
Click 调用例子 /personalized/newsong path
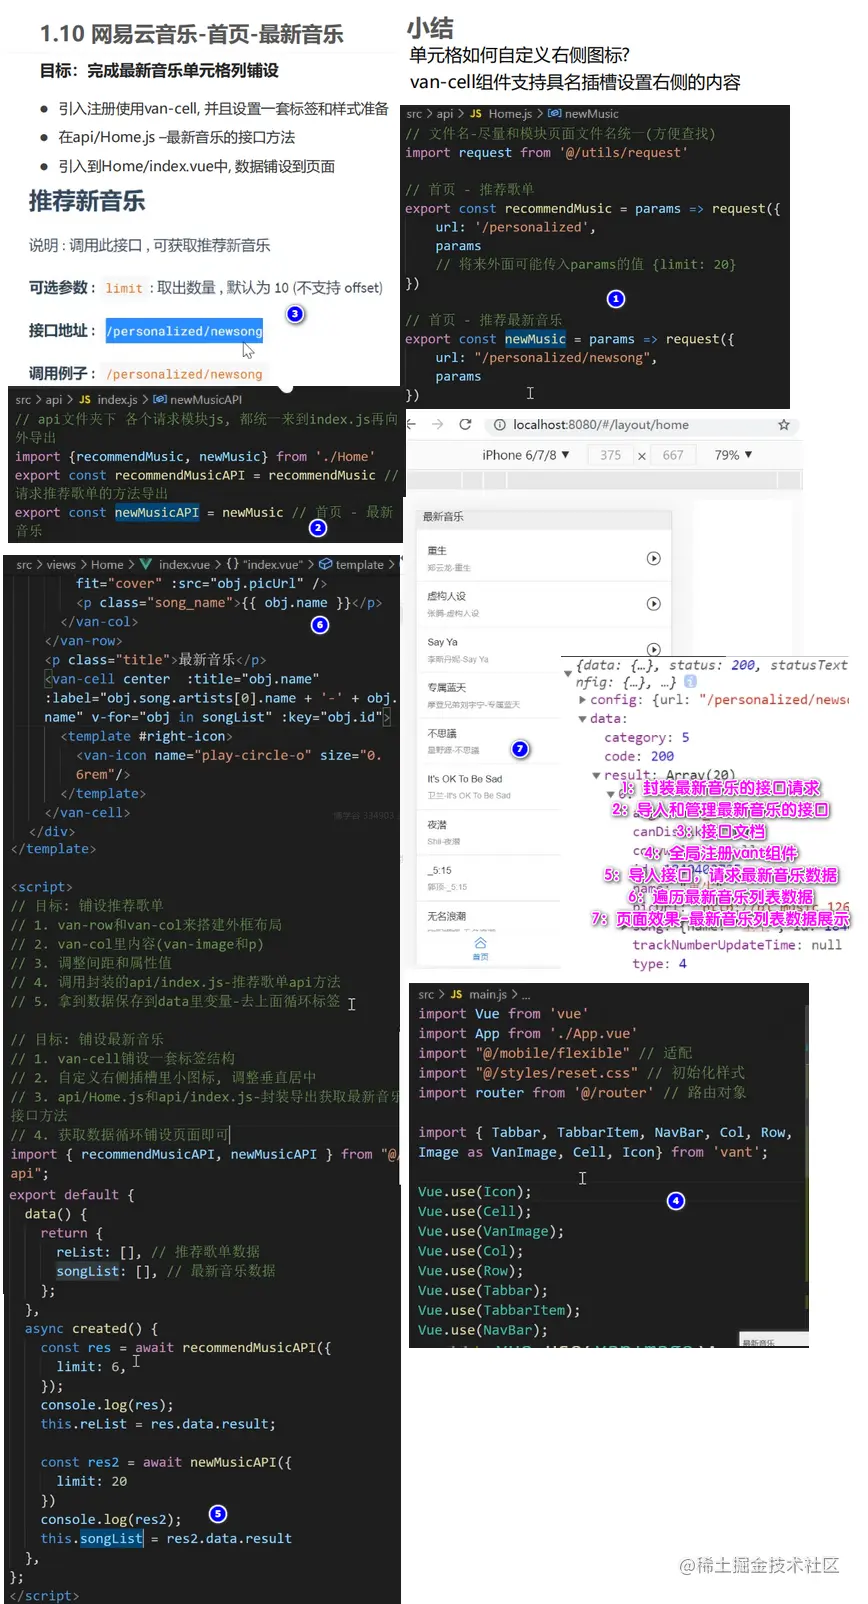pos(184,374)
